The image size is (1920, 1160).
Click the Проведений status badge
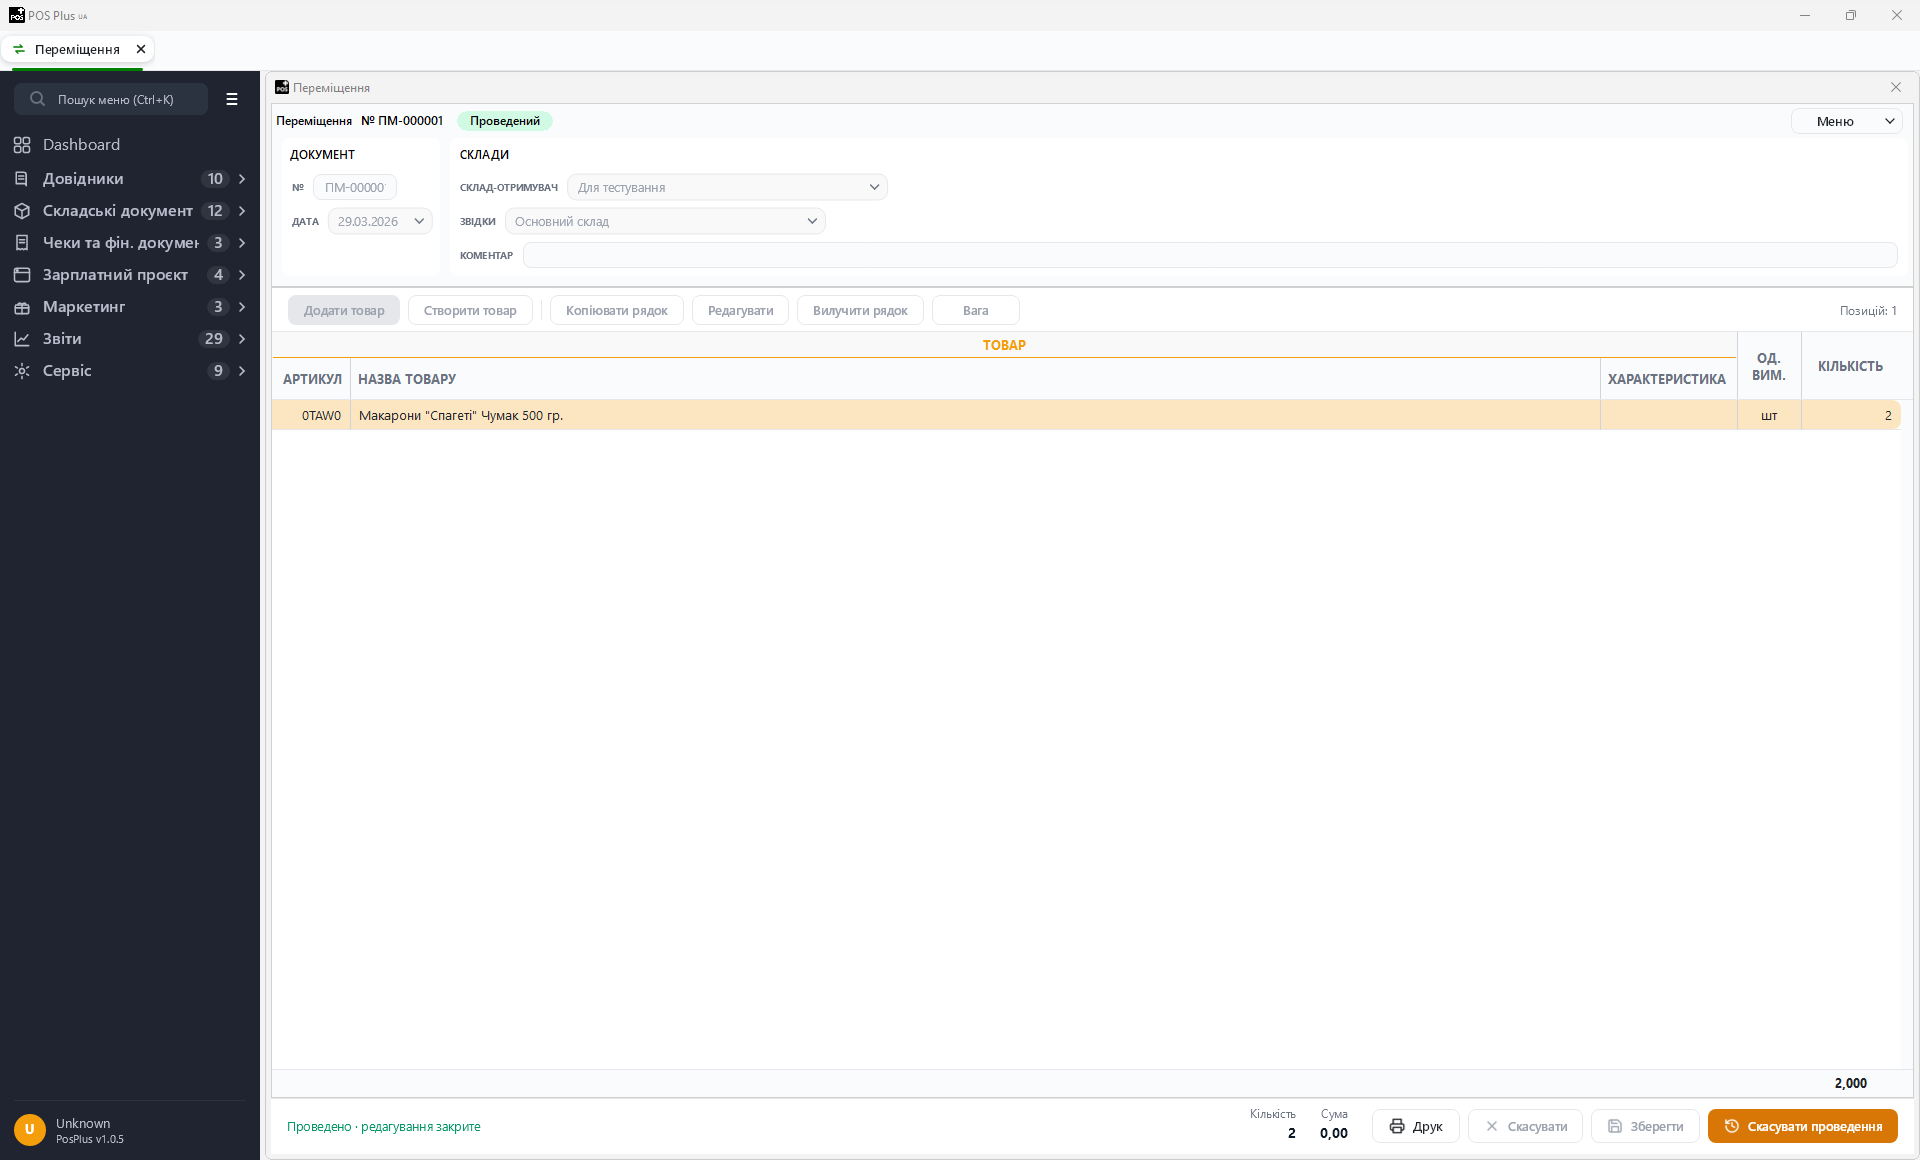tap(505, 121)
